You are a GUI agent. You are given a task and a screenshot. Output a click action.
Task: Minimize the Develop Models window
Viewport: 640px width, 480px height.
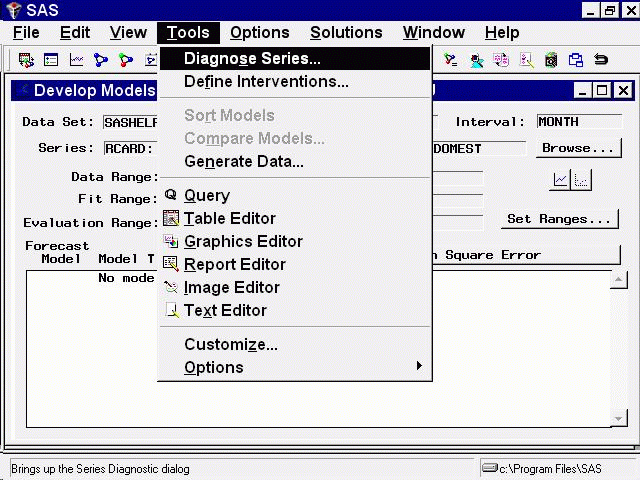coord(582,90)
